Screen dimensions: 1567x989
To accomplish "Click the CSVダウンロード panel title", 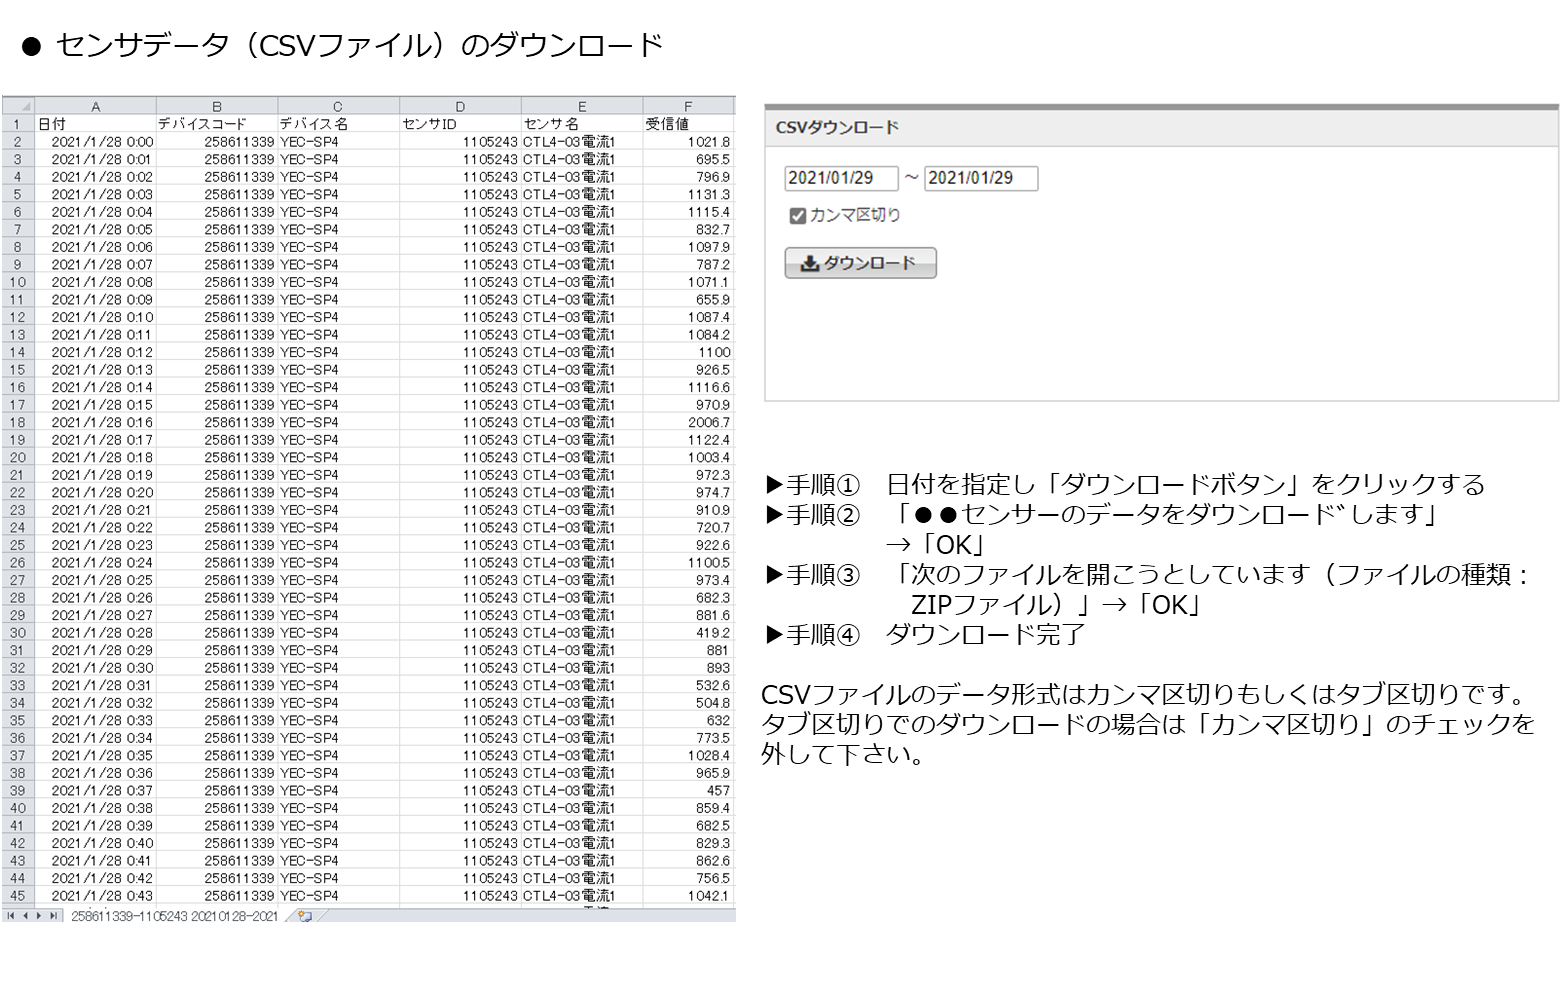I will point(837,127).
